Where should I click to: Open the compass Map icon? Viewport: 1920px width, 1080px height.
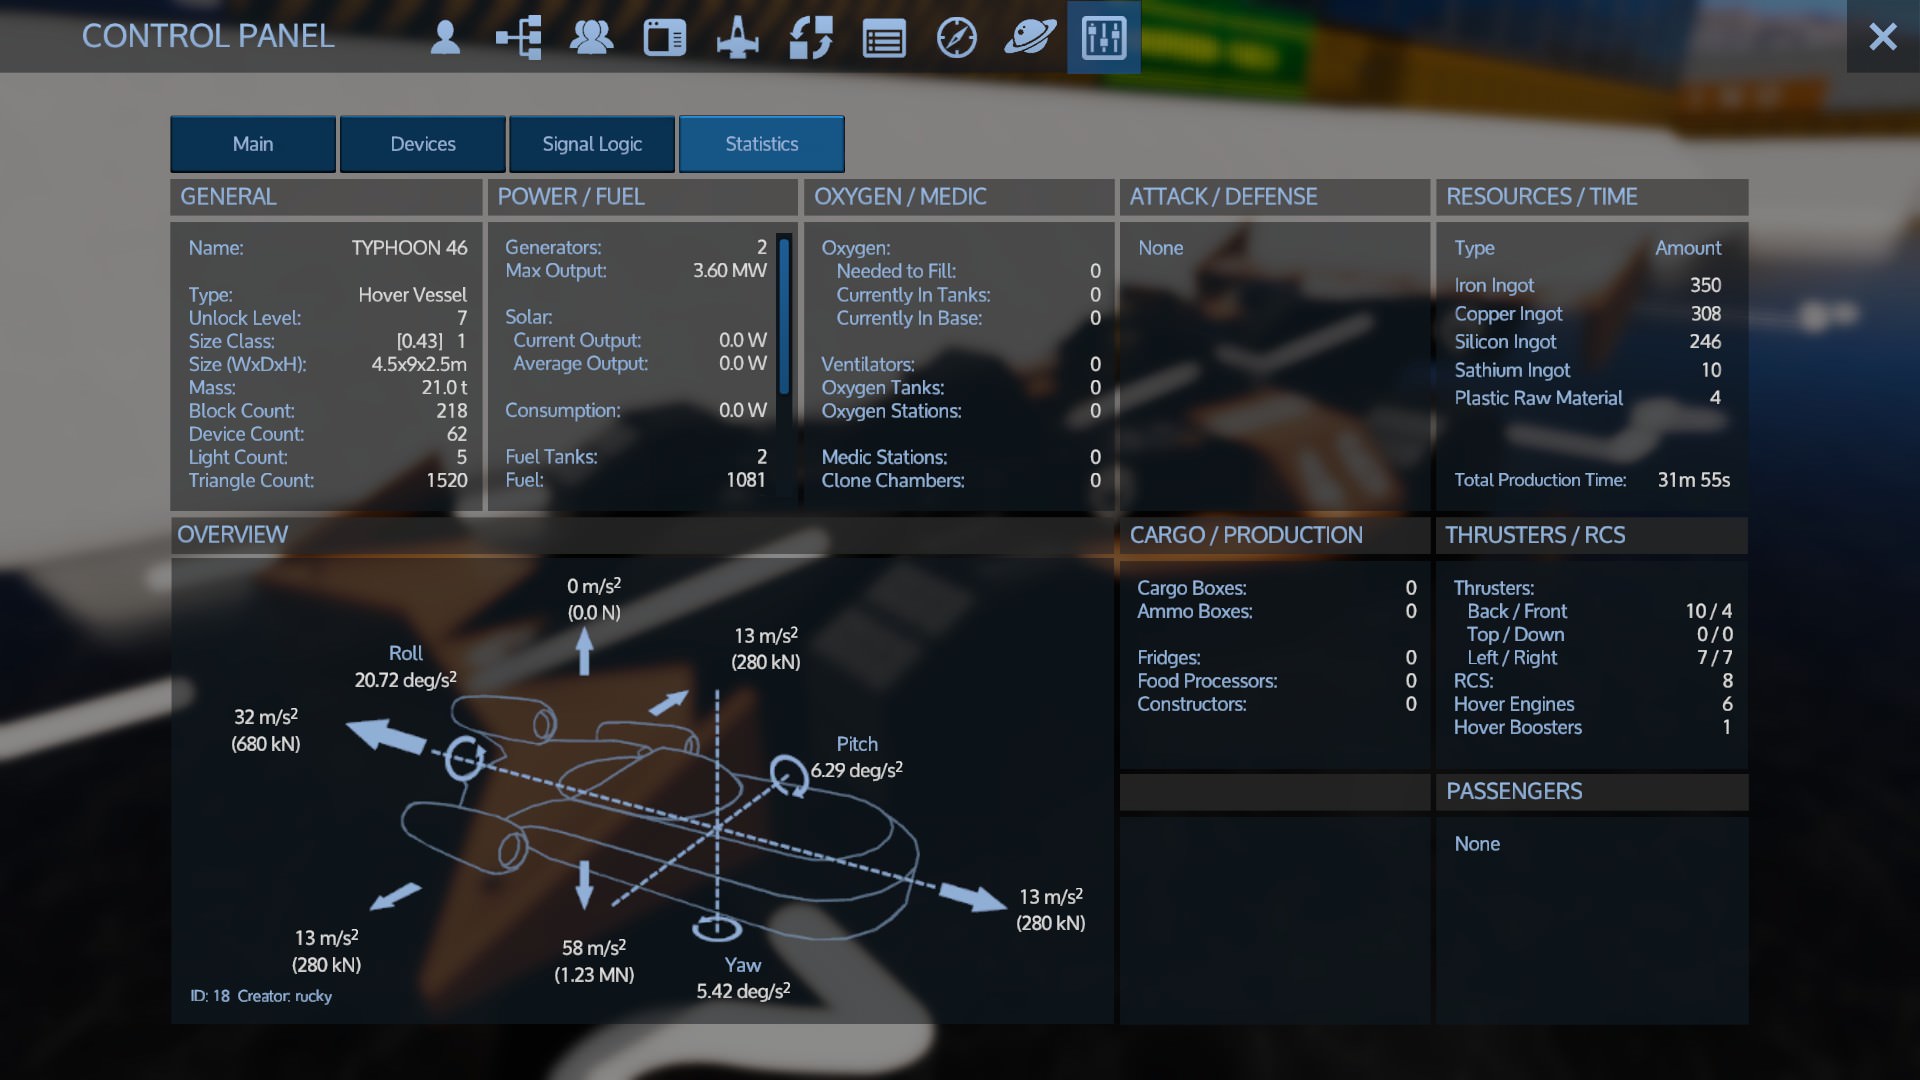(x=957, y=38)
